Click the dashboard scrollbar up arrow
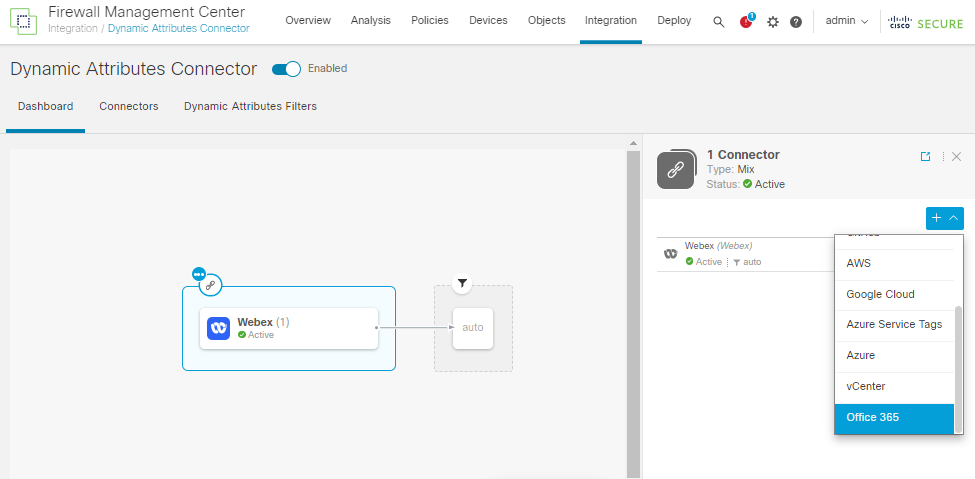Image resolution: width=975 pixels, height=479 pixels. [x=633, y=144]
